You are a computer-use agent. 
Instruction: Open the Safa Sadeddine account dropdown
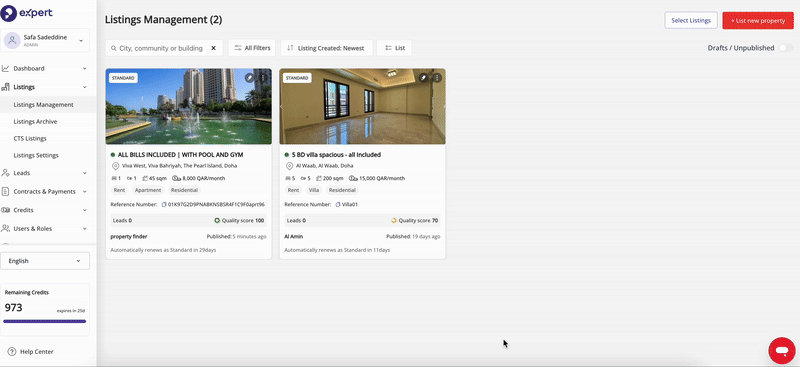click(81, 40)
